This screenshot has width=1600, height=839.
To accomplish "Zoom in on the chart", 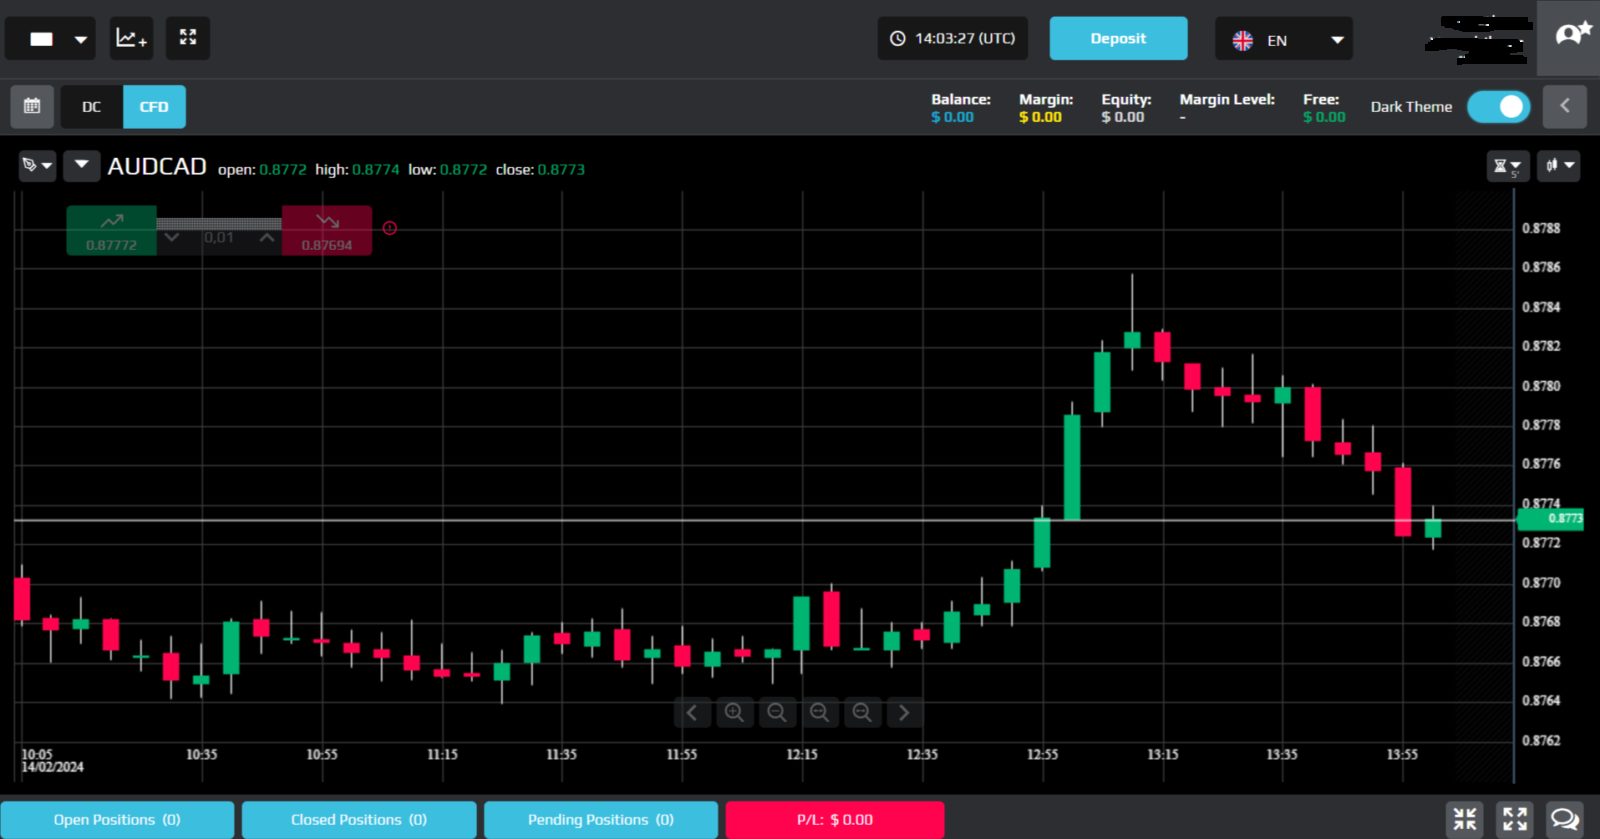I will (734, 712).
